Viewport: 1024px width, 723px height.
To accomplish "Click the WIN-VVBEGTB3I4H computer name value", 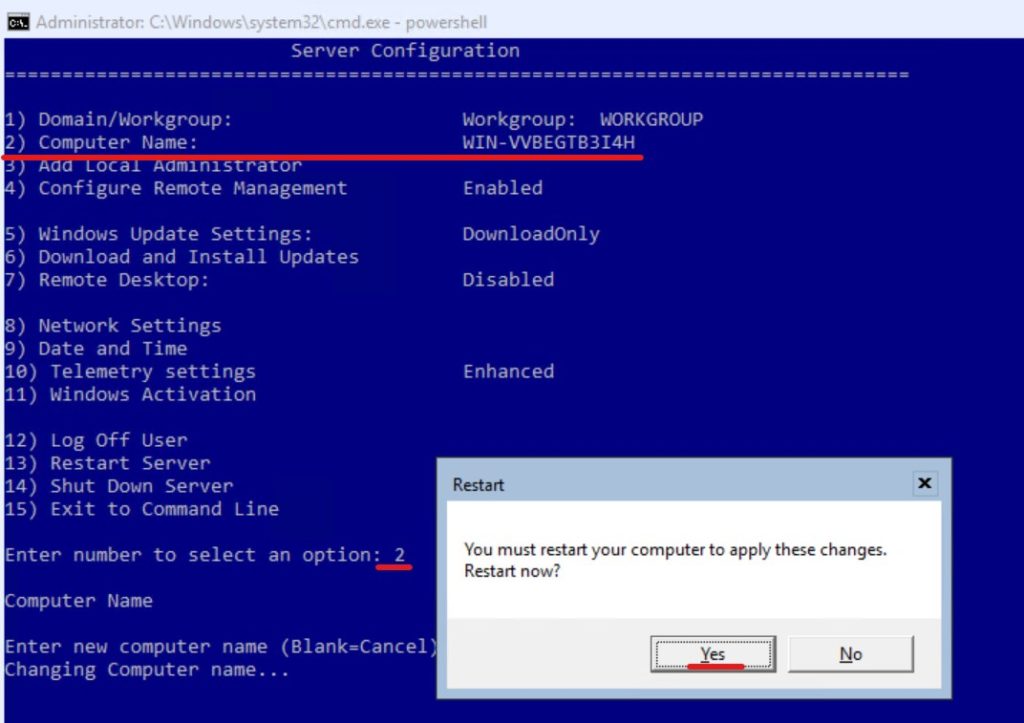I will click(548, 142).
